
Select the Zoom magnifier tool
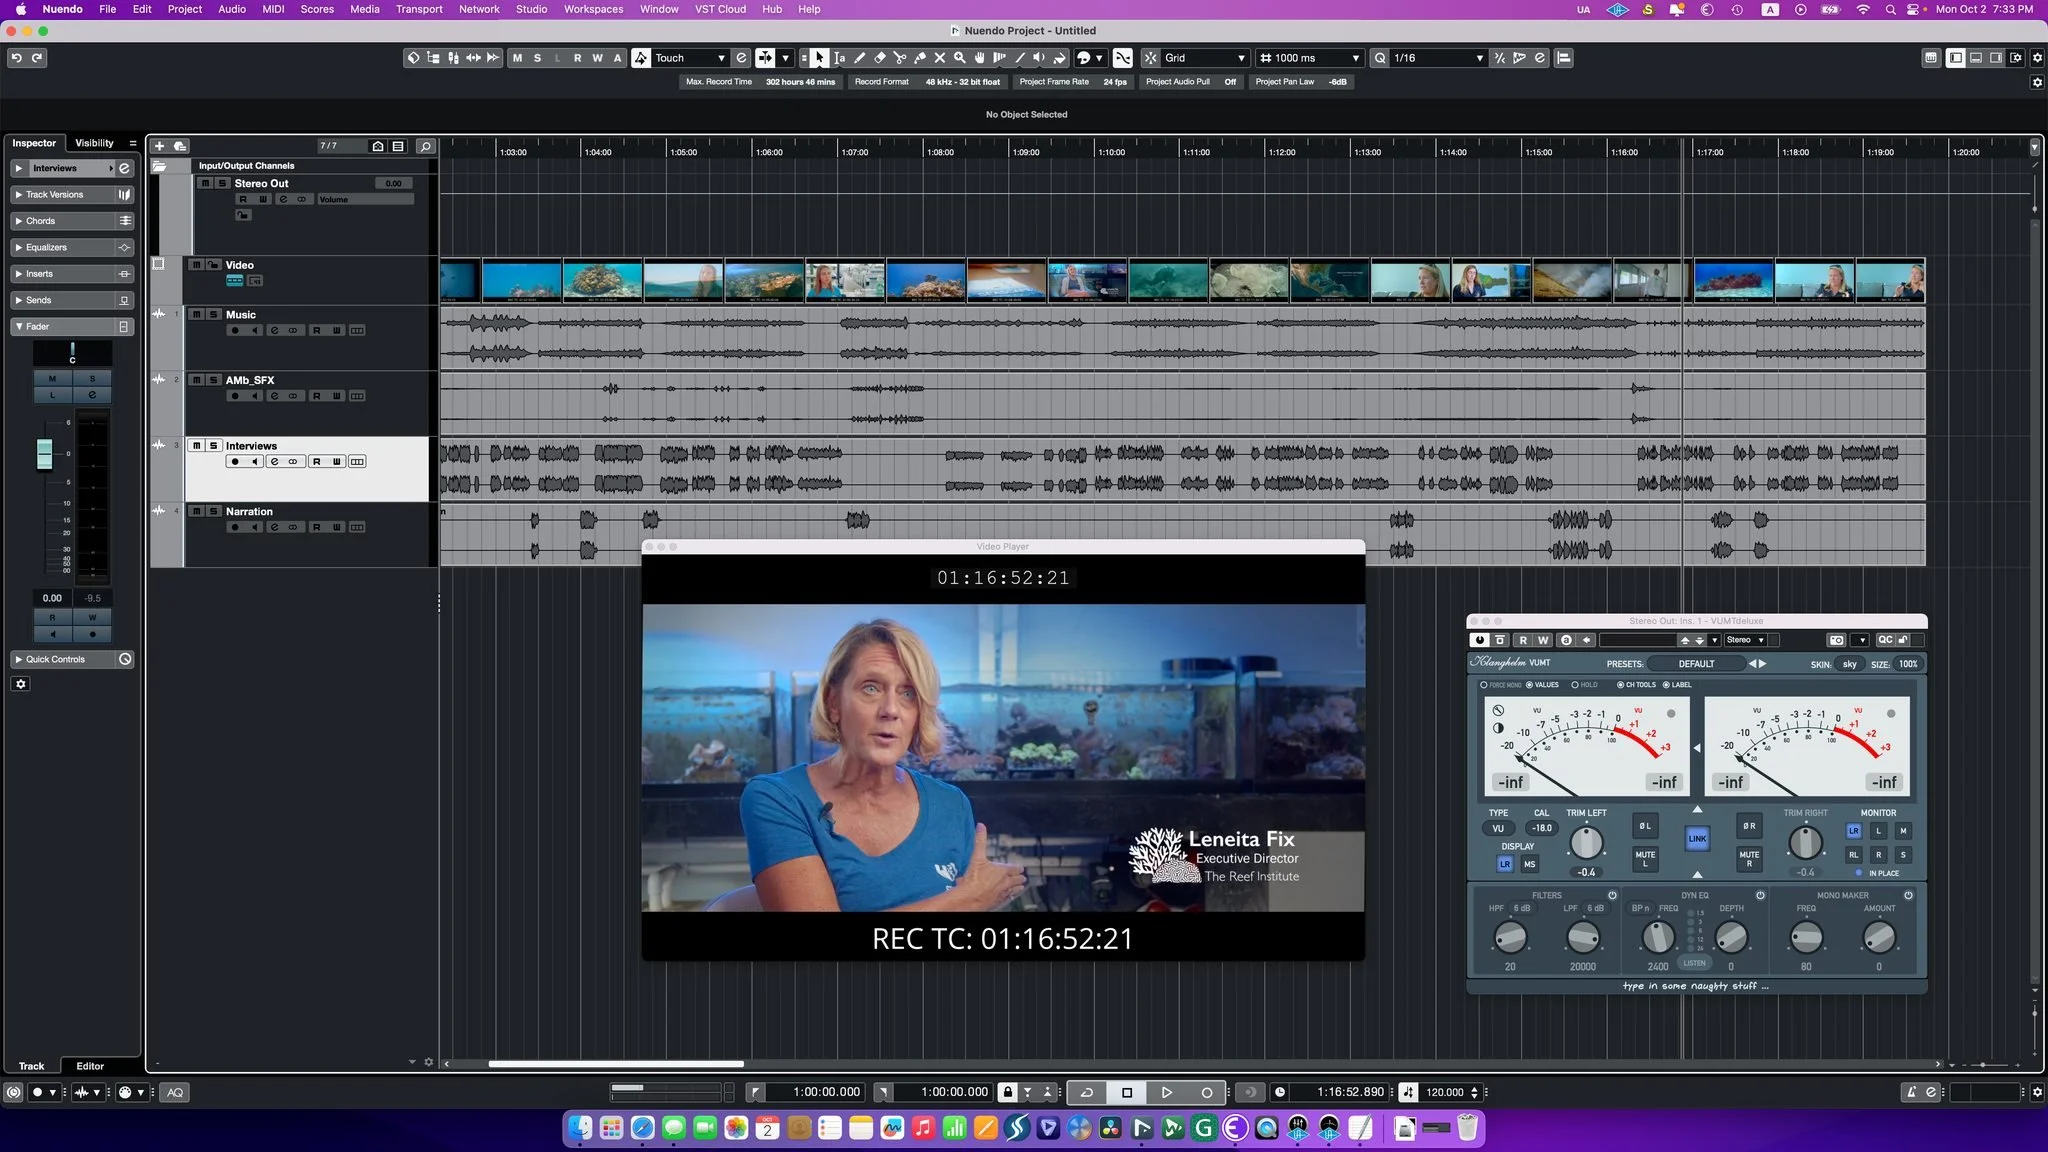coord(959,58)
